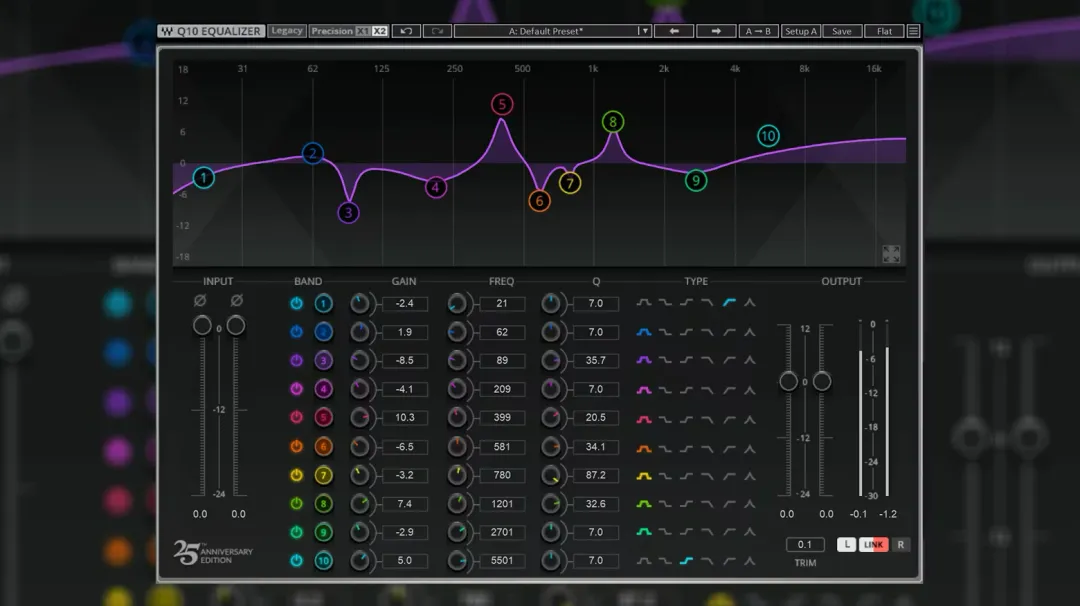
Task: Toggle band 6 power button
Action: tap(296, 446)
